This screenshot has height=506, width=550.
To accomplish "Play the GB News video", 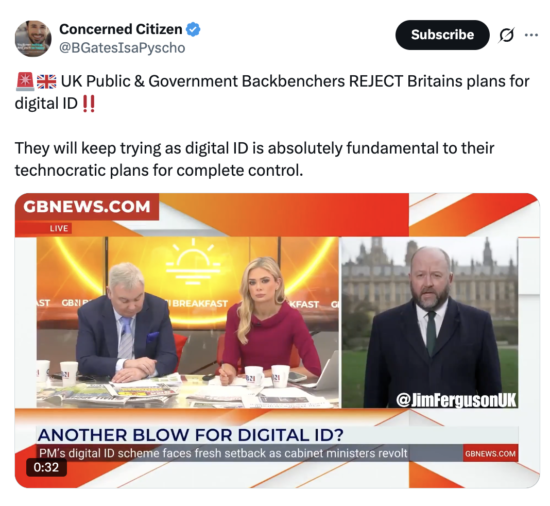I will [277, 340].
